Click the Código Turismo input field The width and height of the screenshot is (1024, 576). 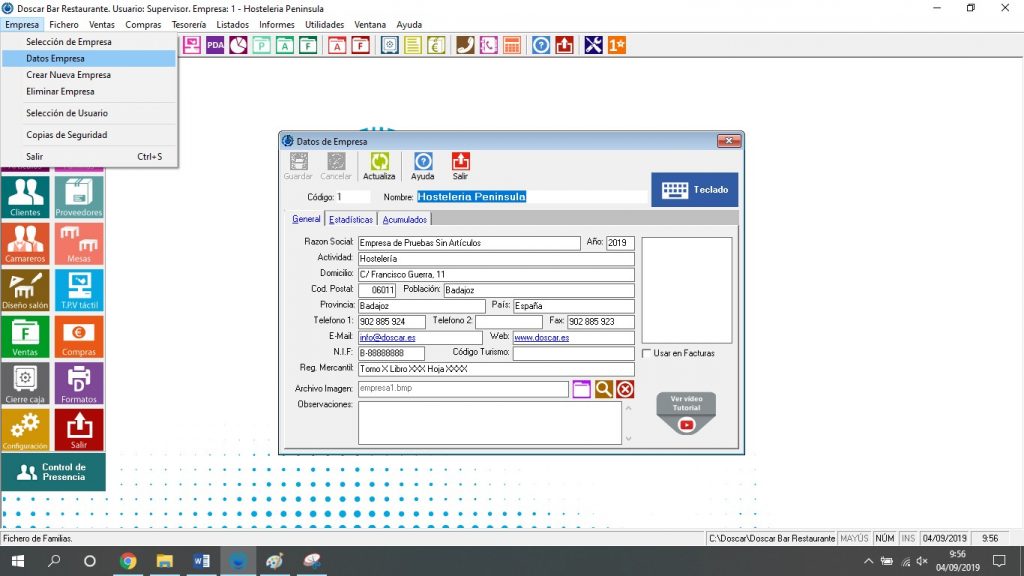[x=573, y=353]
